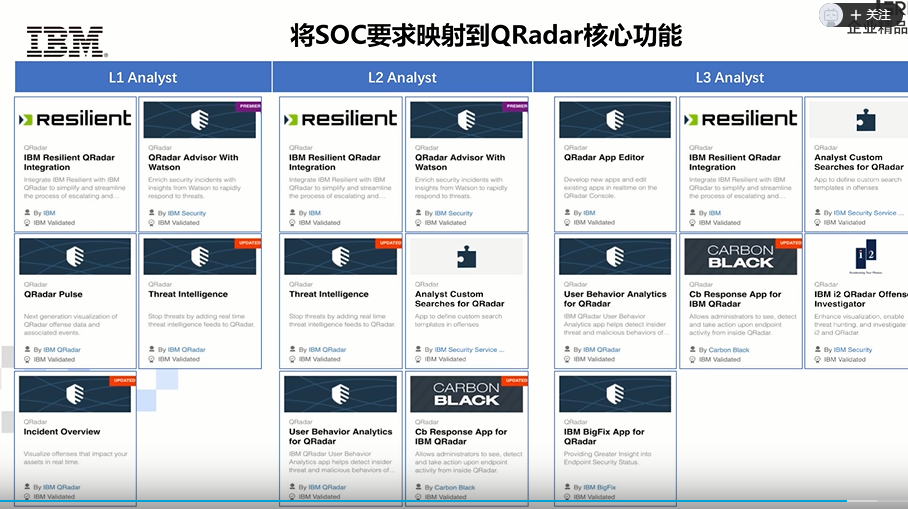Open User Behavior Analytics thumbnail under L3
This screenshot has height=509, width=908.
[x=615, y=257]
